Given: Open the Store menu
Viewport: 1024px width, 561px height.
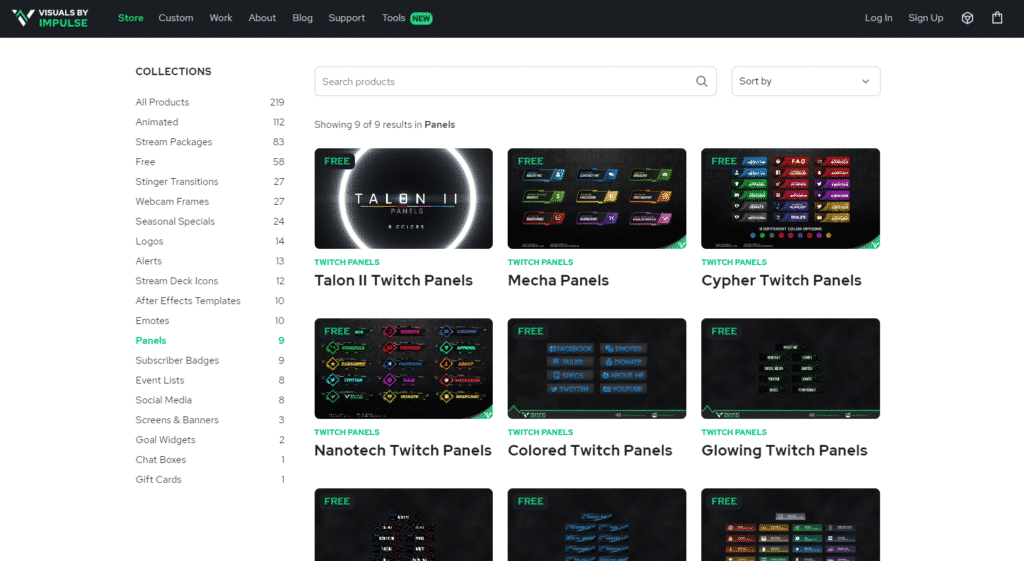Looking at the screenshot, I should (x=131, y=18).
